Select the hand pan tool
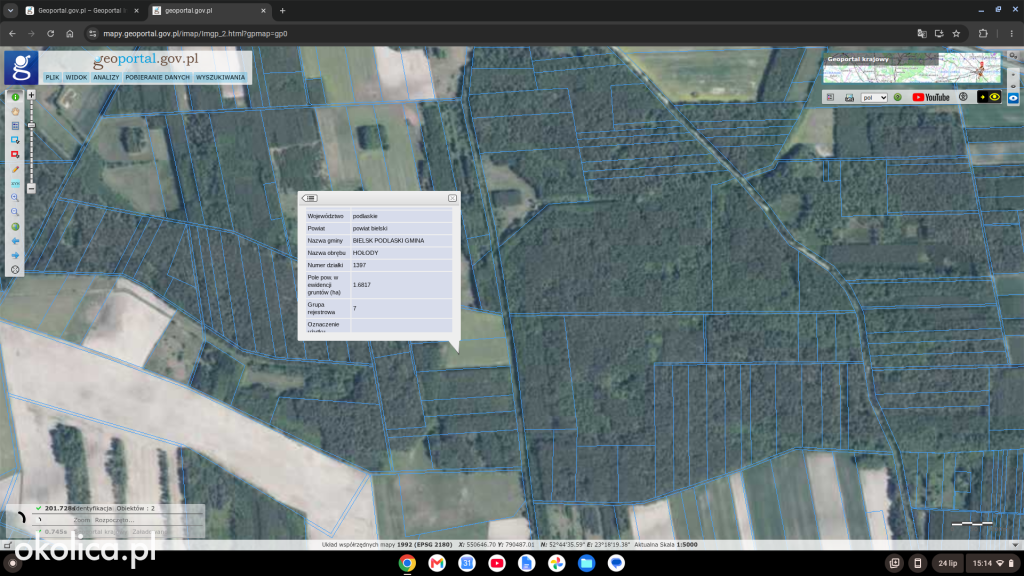The height and width of the screenshot is (576, 1024). [15, 112]
